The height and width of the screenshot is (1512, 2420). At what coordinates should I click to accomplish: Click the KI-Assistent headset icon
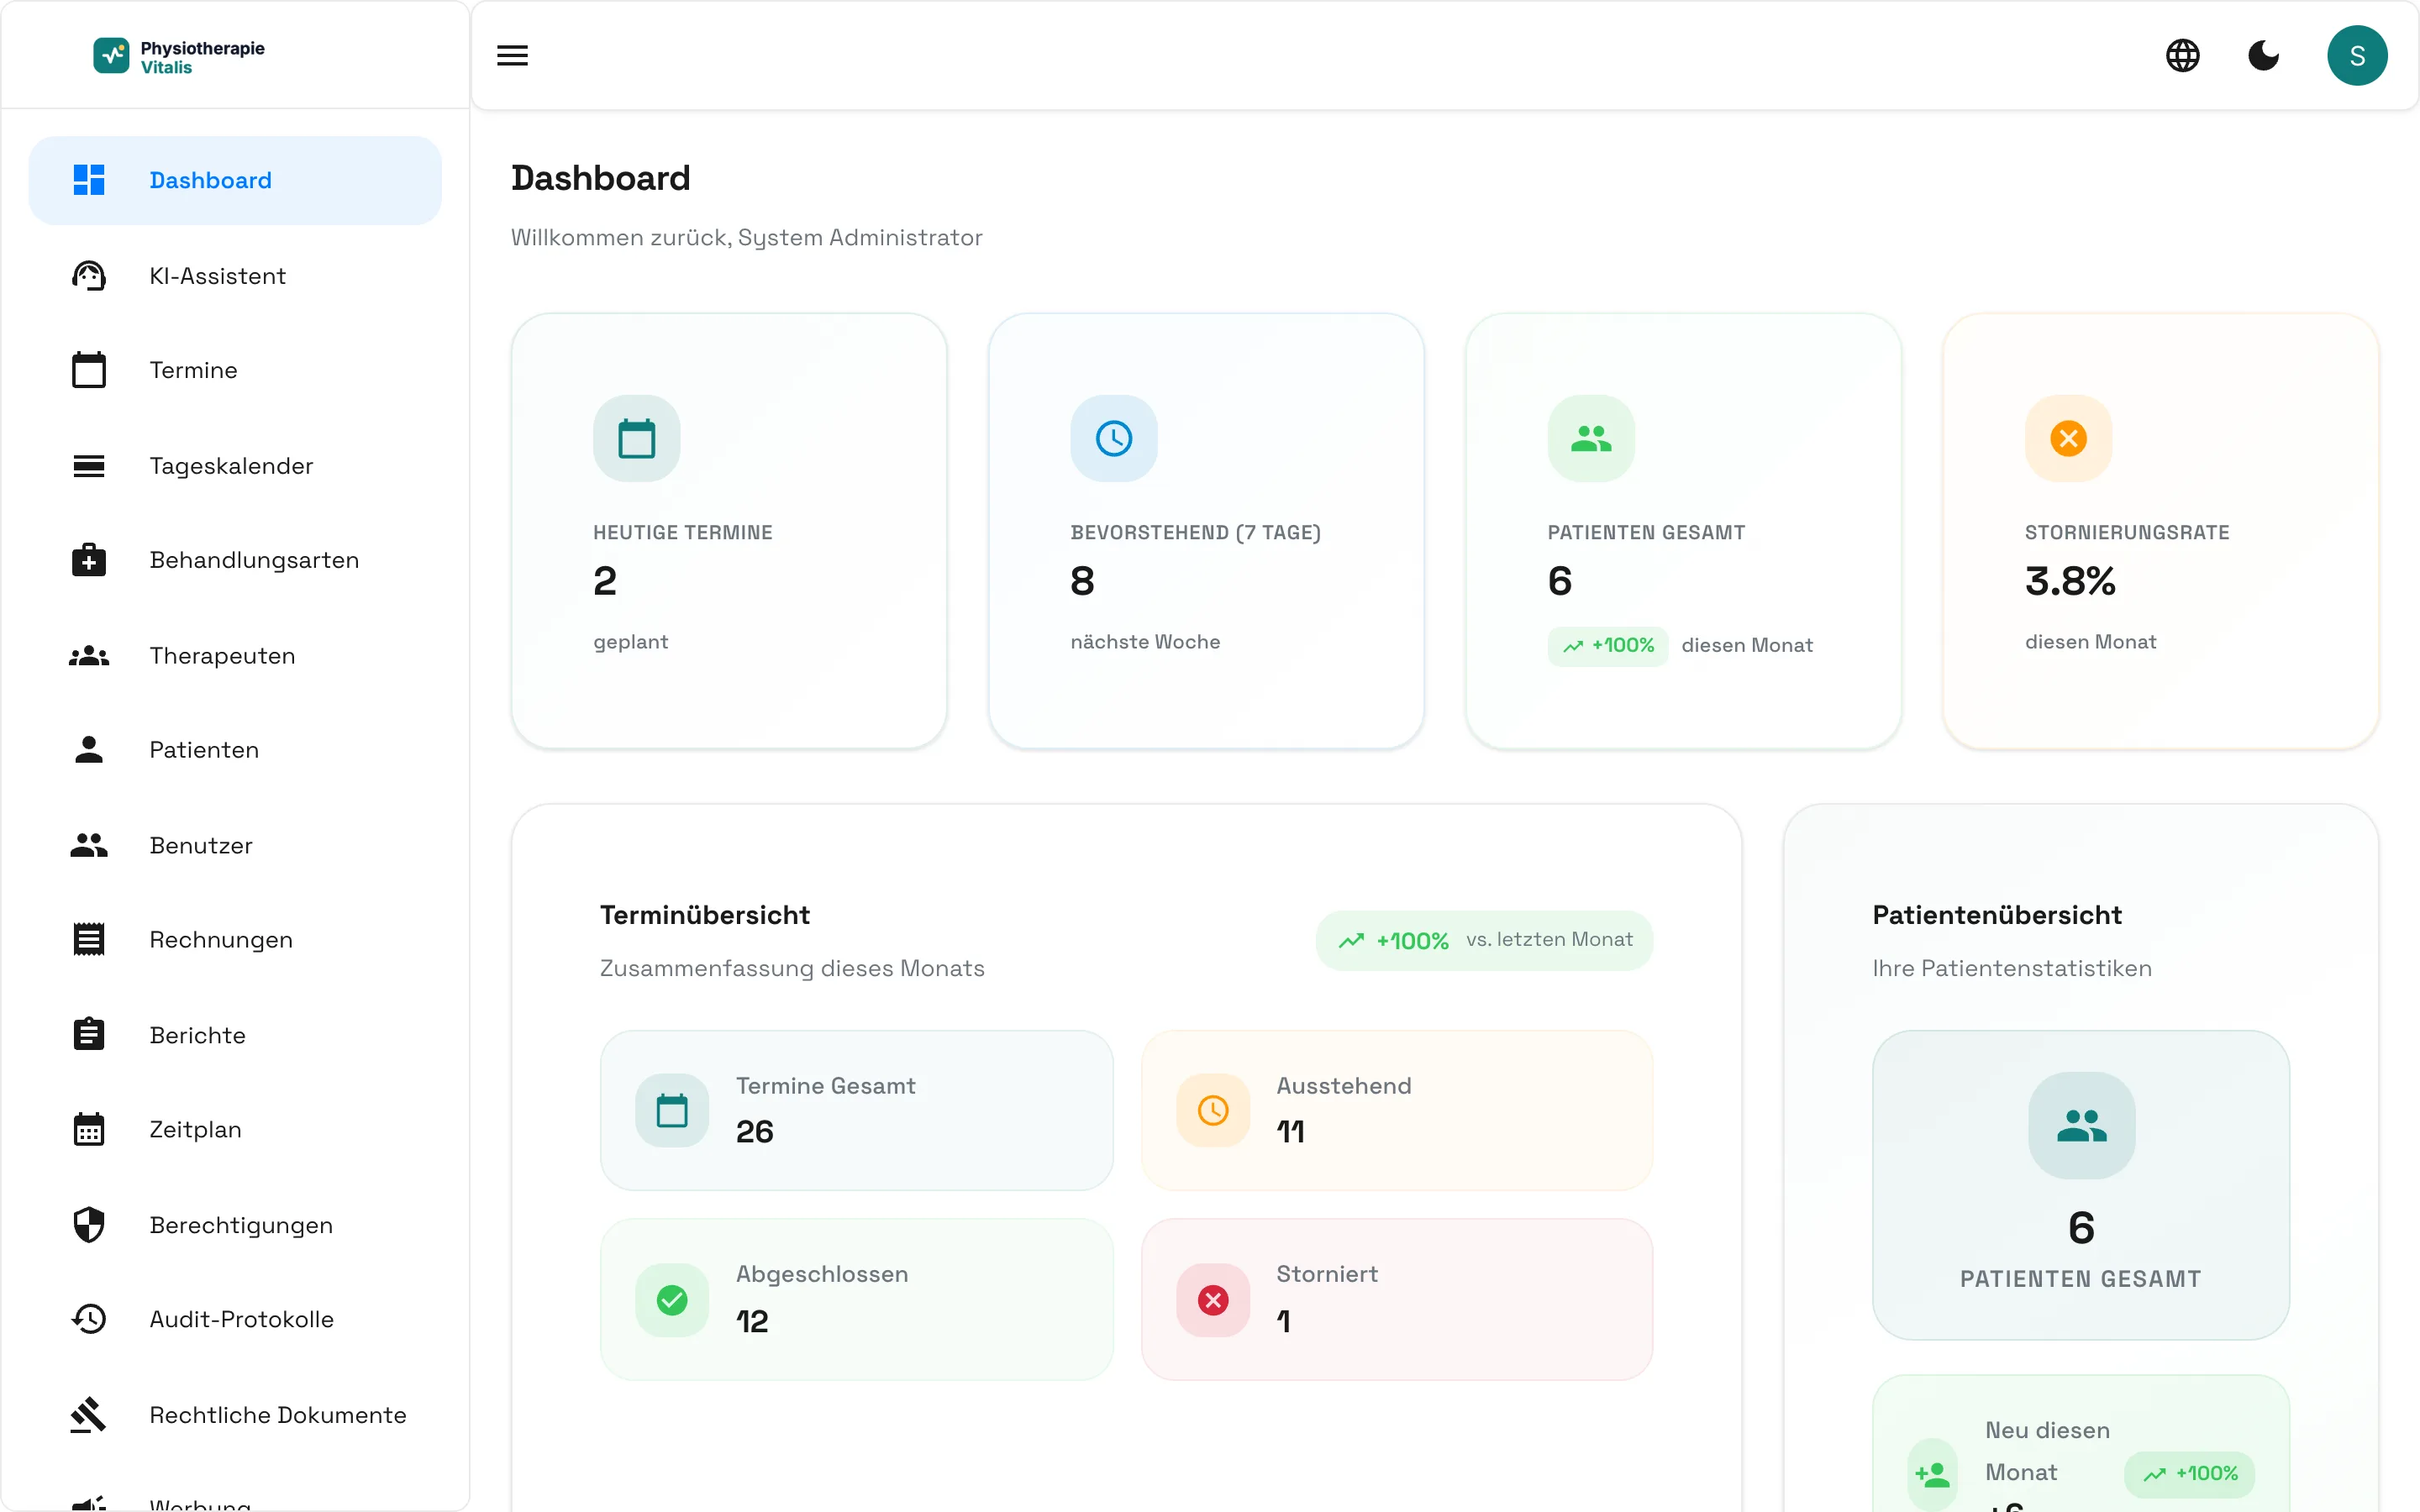89,275
